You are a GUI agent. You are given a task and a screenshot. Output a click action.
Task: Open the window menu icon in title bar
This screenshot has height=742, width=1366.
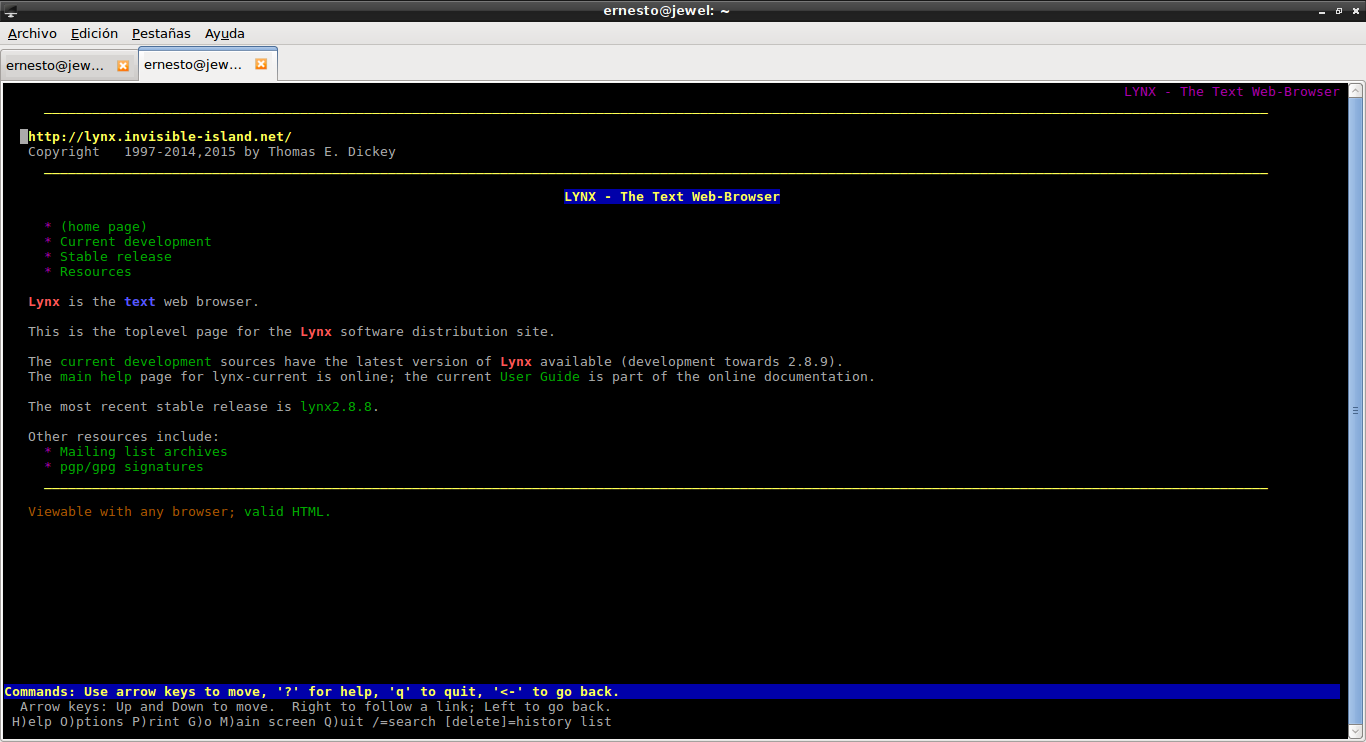[x=11, y=10]
